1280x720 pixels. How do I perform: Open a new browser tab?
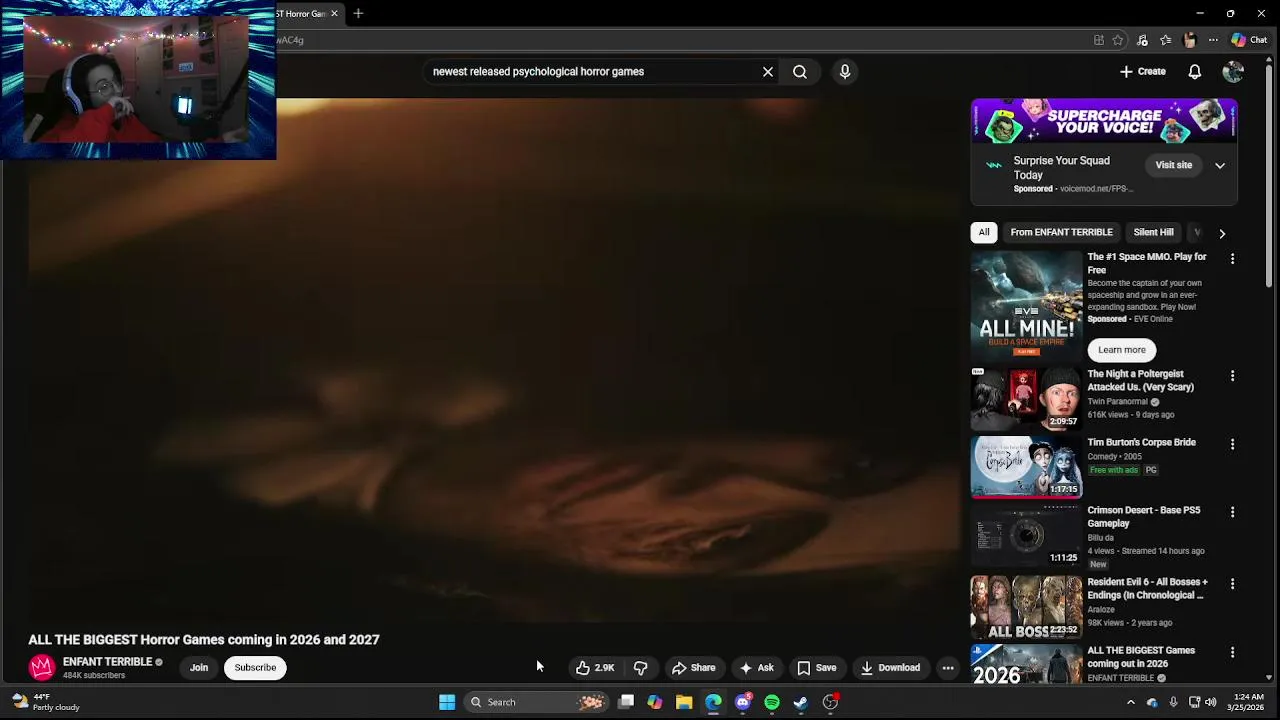(358, 13)
